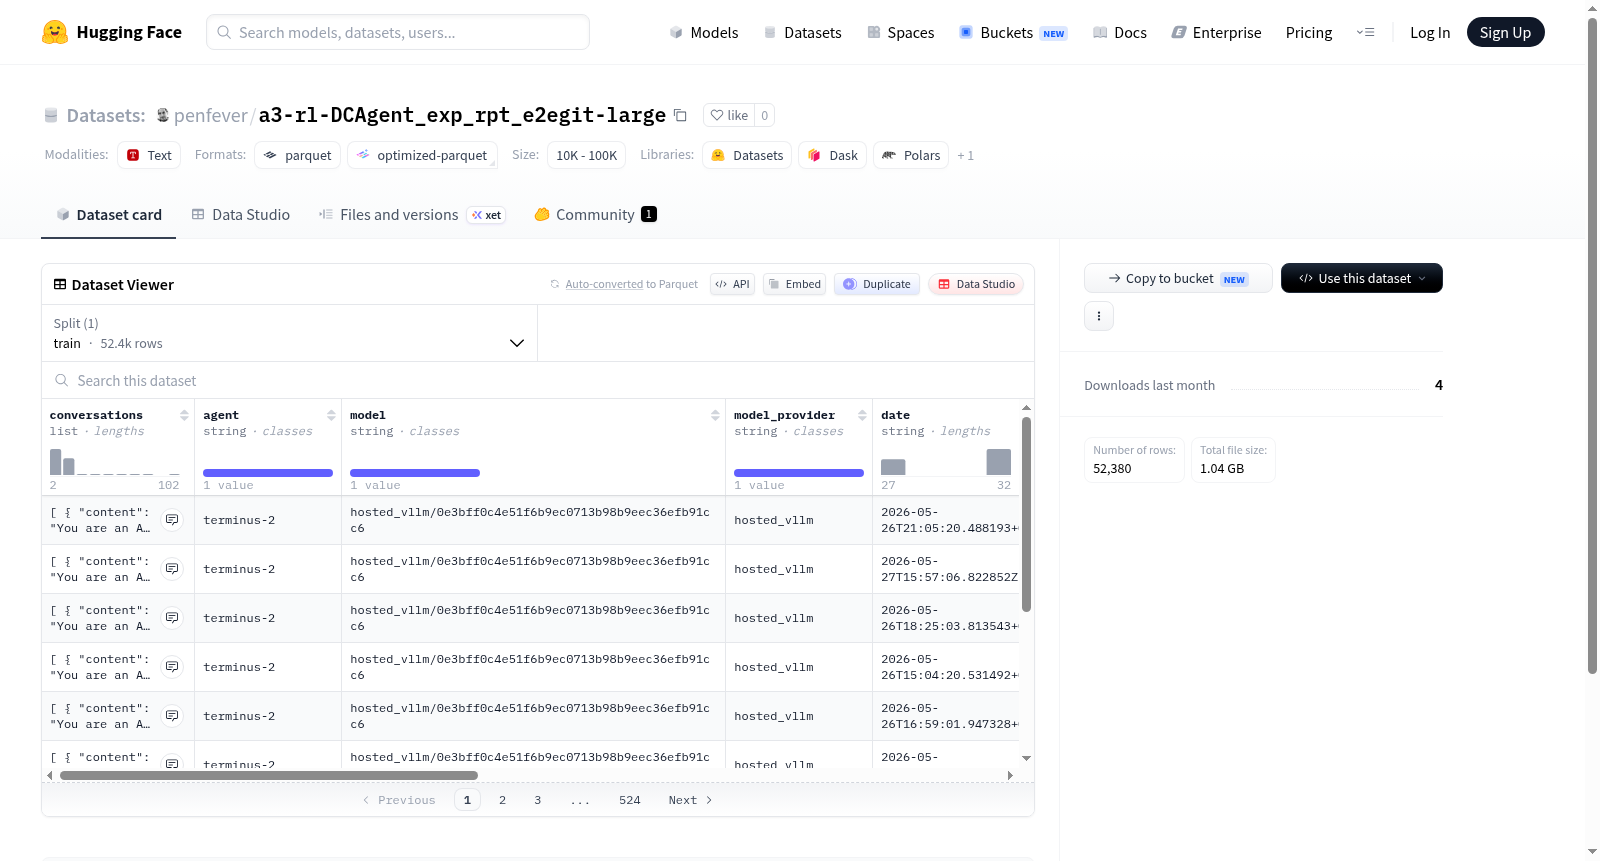Open the Auto-converted to Parquet link

click(x=604, y=284)
